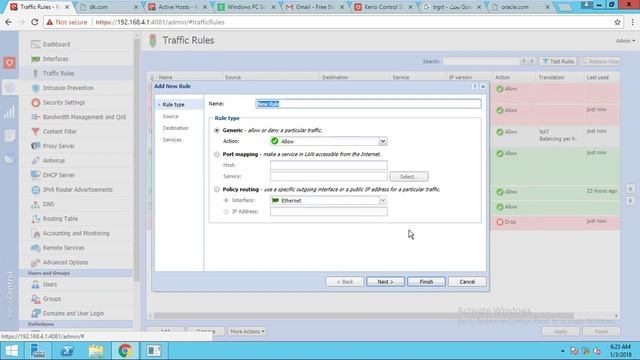Open the Remote Services icon
Viewport: 640px width, 360px height.
coord(36,248)
